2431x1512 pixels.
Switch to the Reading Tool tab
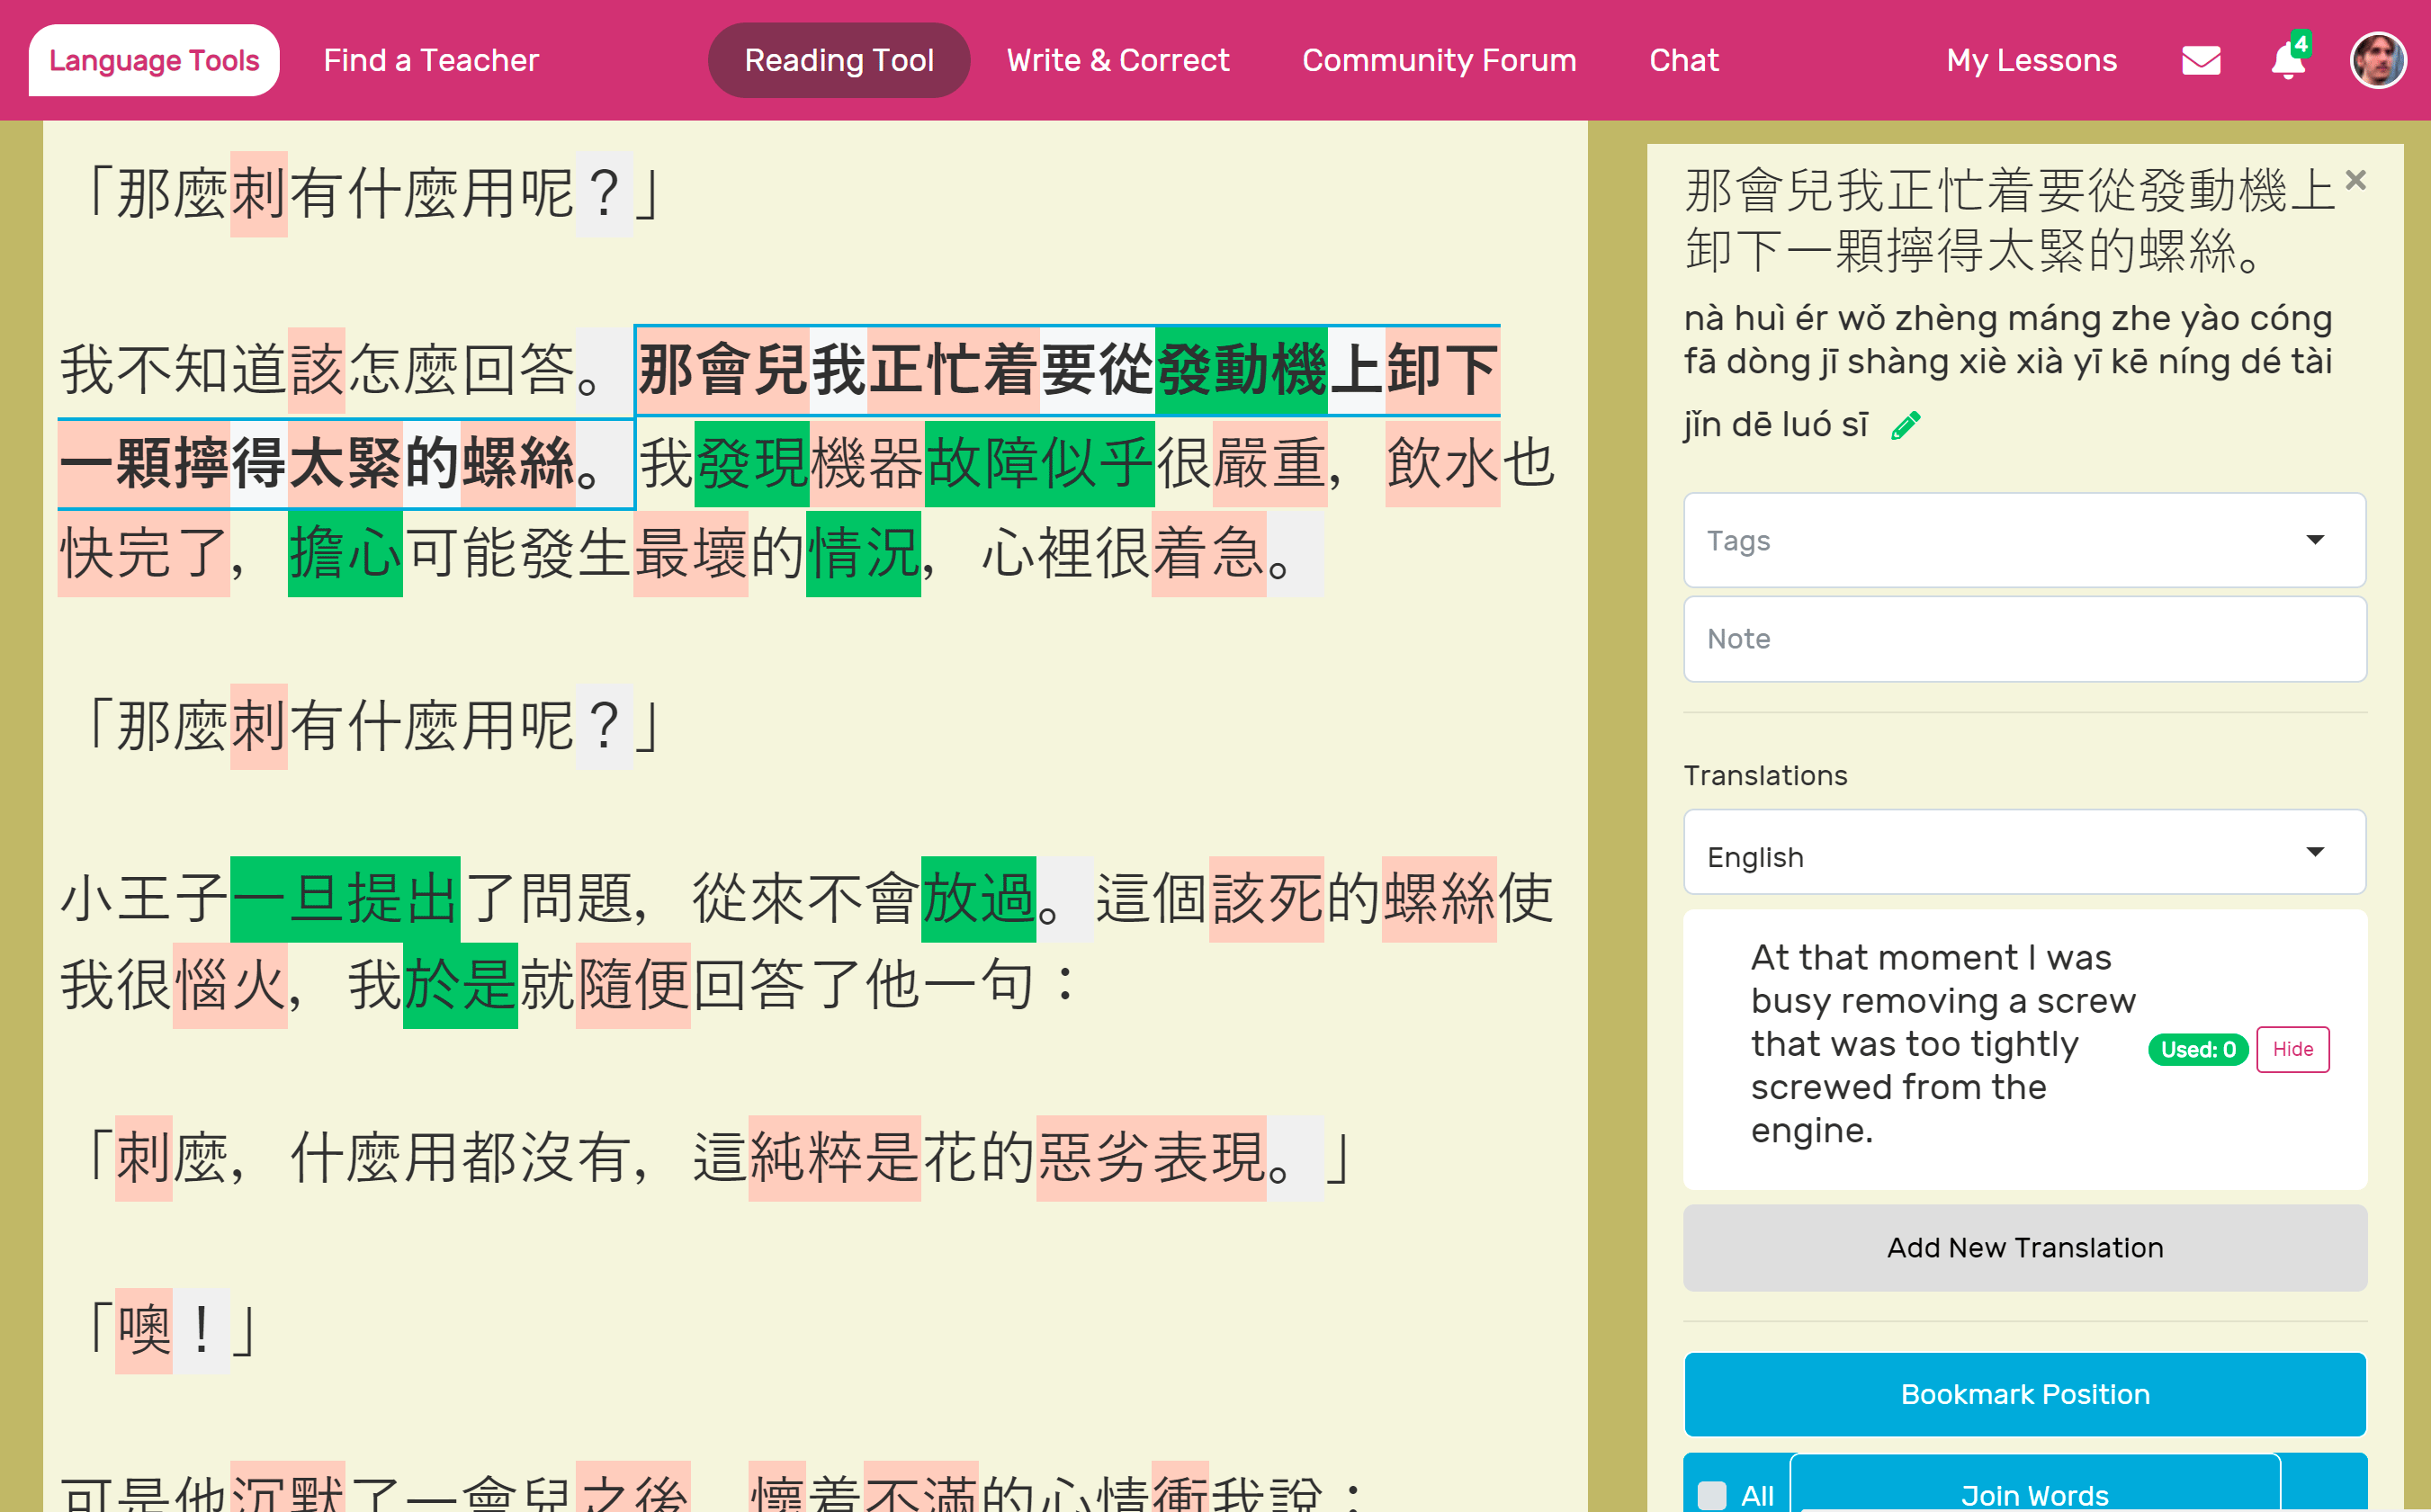[x=838, y=59]
